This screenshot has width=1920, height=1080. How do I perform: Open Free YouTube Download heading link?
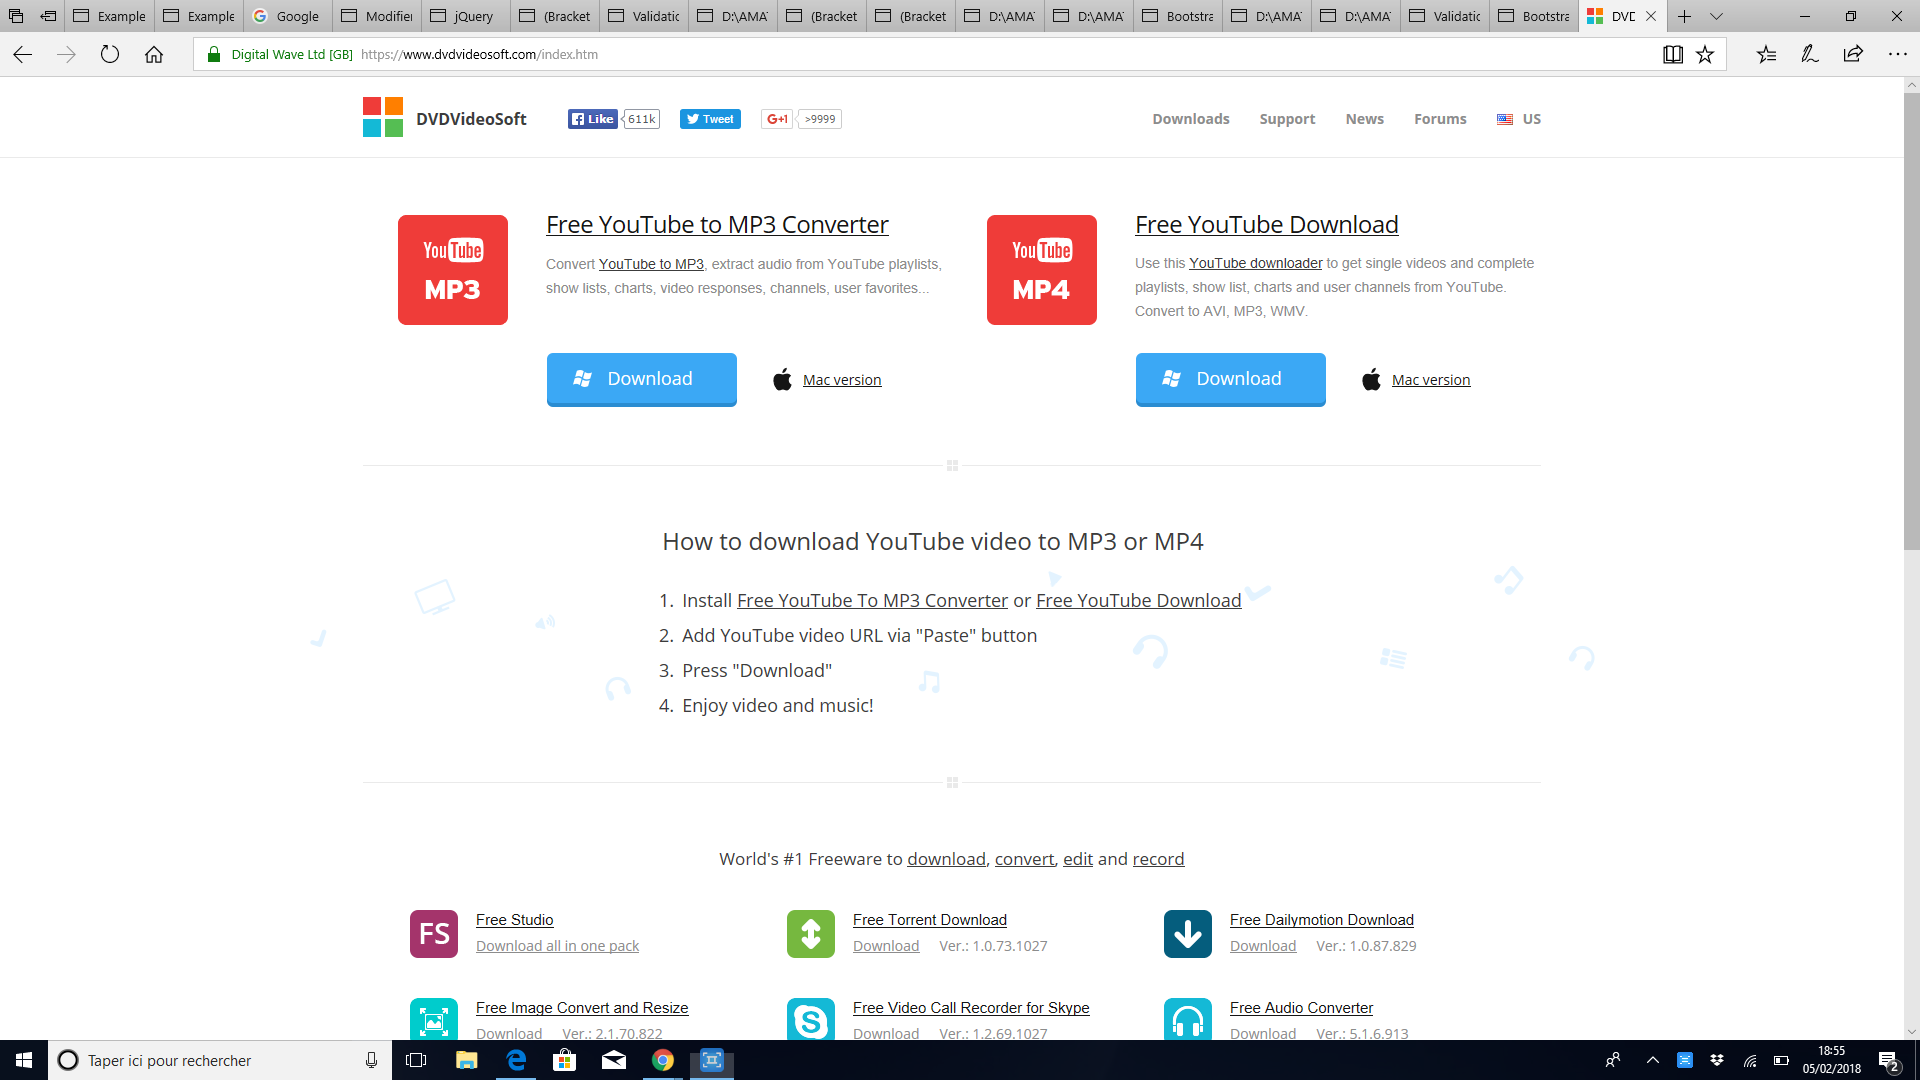pos(1266,225)
